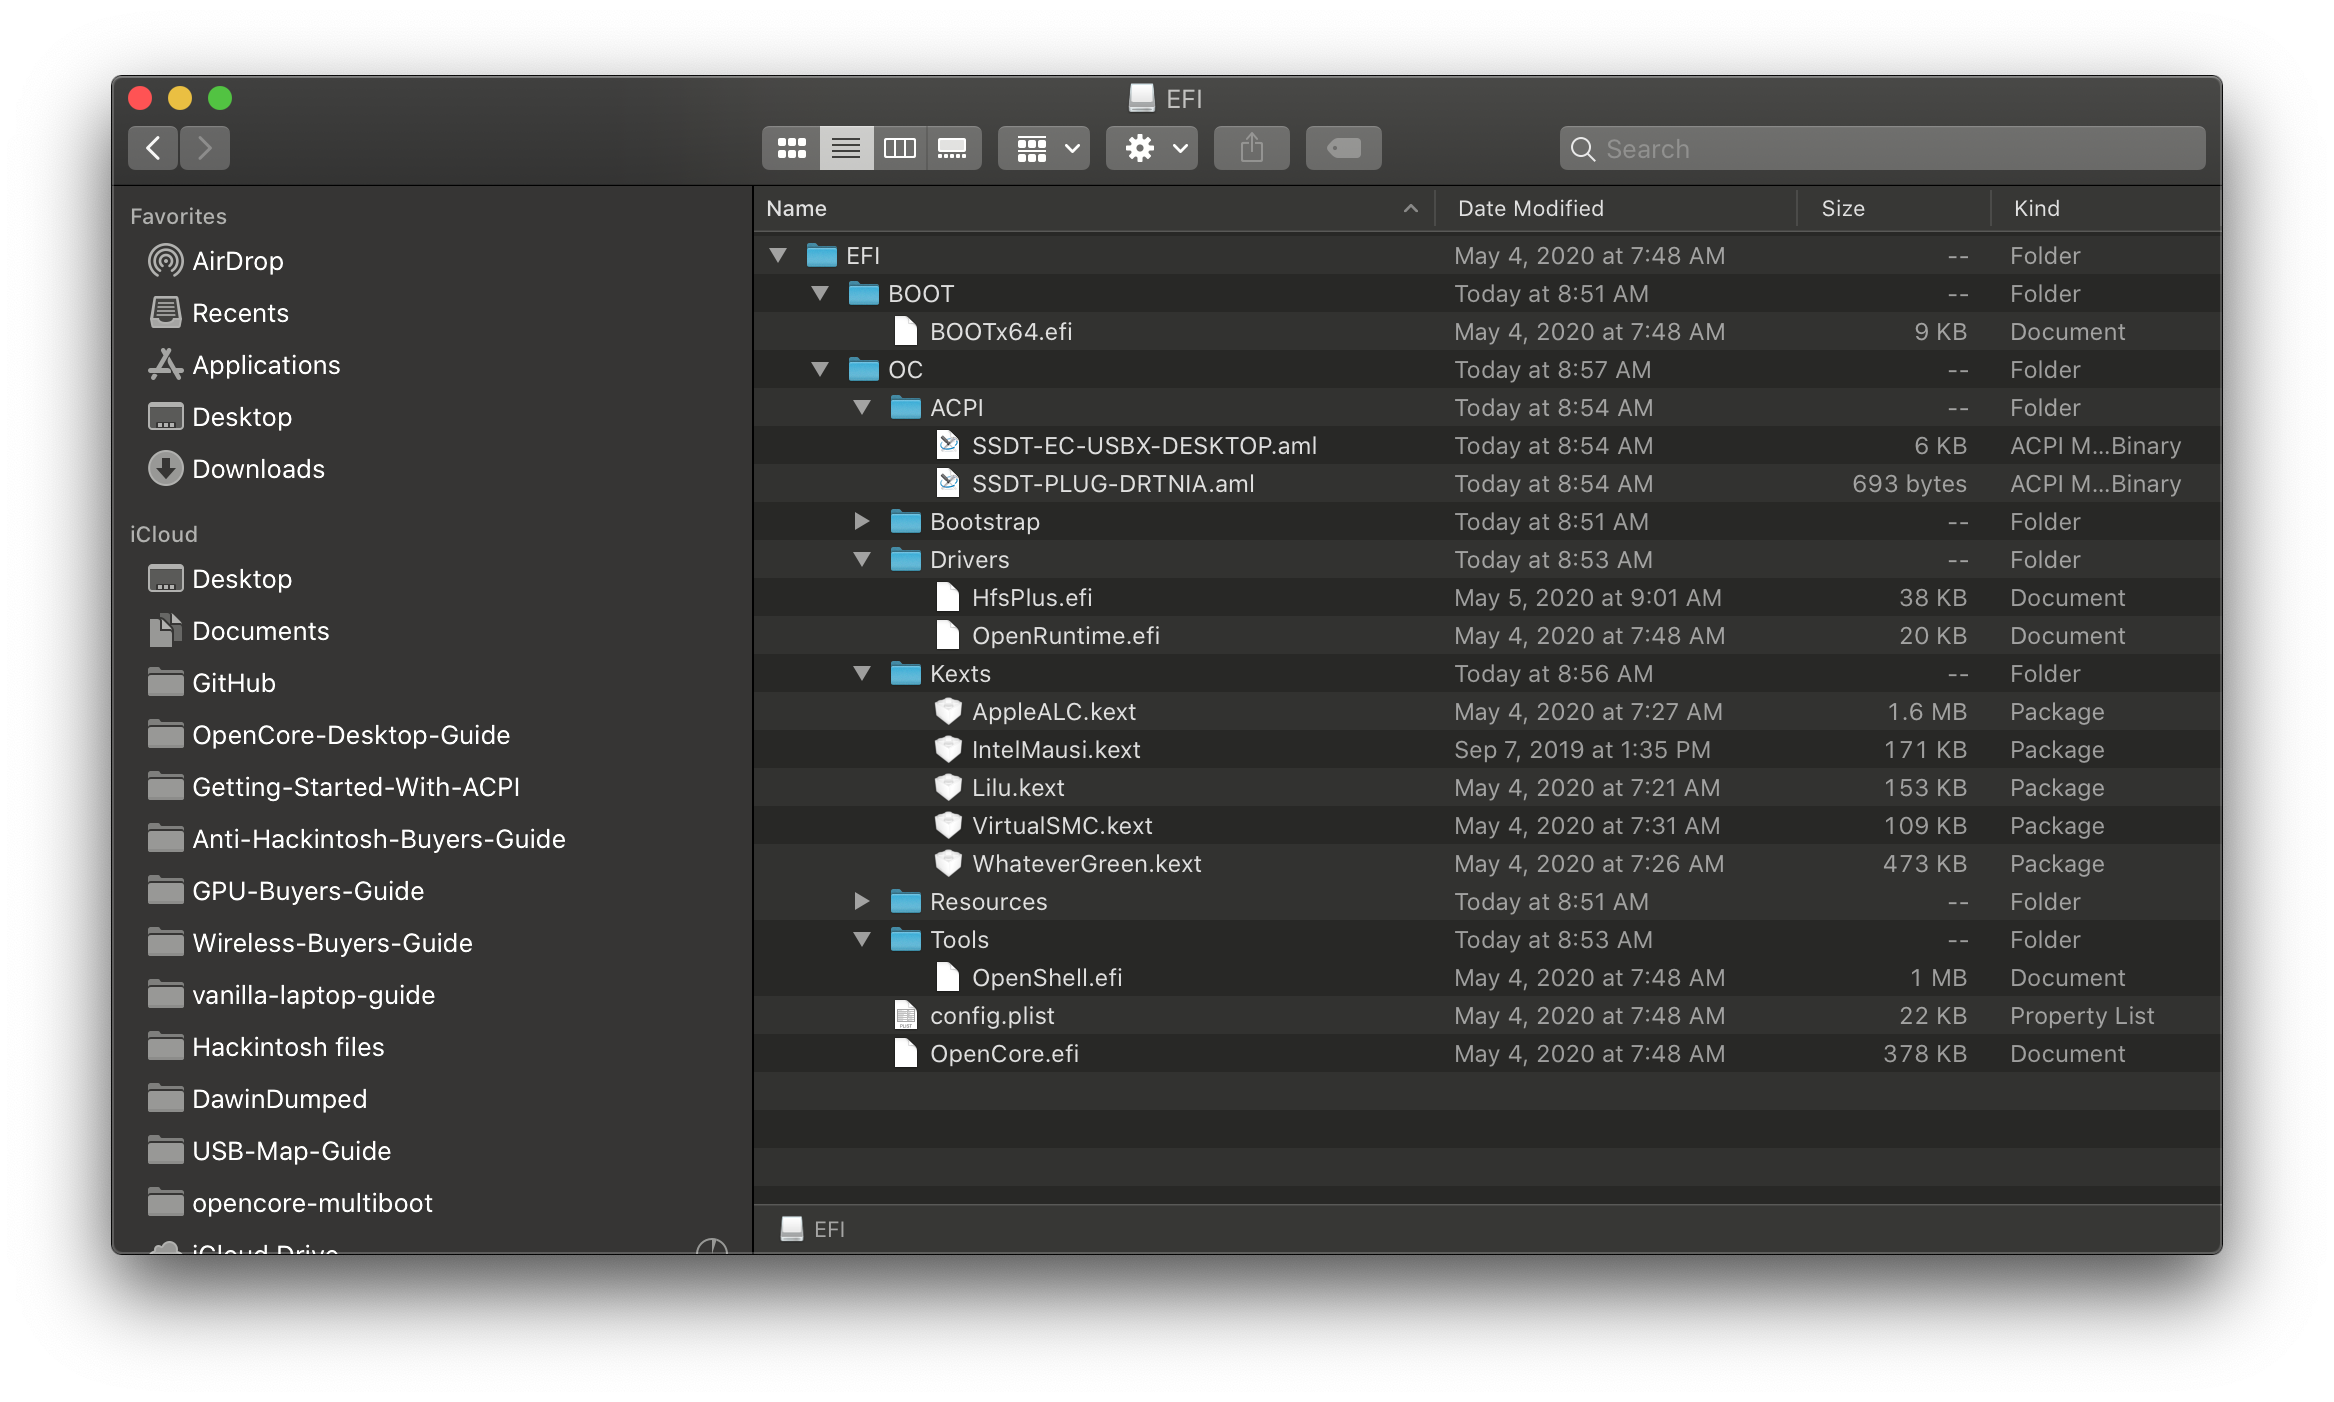Screen dimensions: 2334x1402
Task: Open the Action gear dropdown menu
Action: (1152, 149)
